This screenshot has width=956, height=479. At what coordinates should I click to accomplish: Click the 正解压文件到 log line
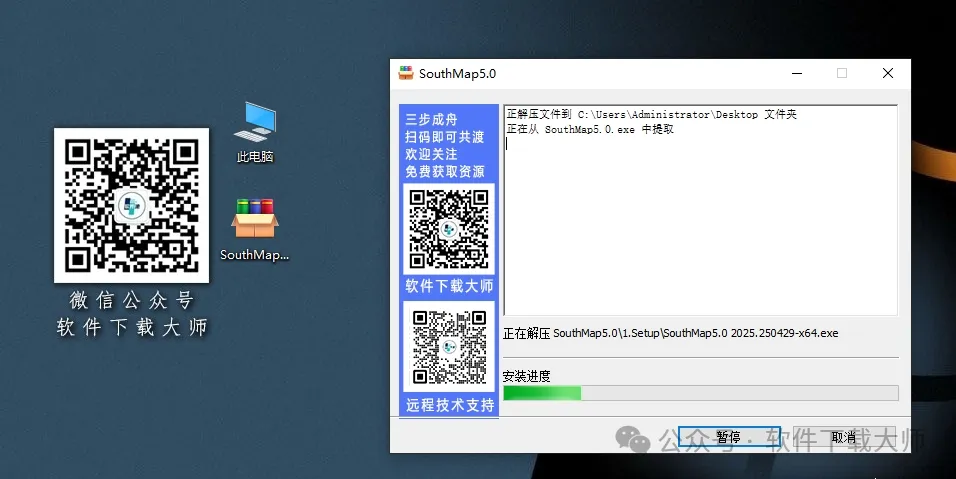[652, 115]
